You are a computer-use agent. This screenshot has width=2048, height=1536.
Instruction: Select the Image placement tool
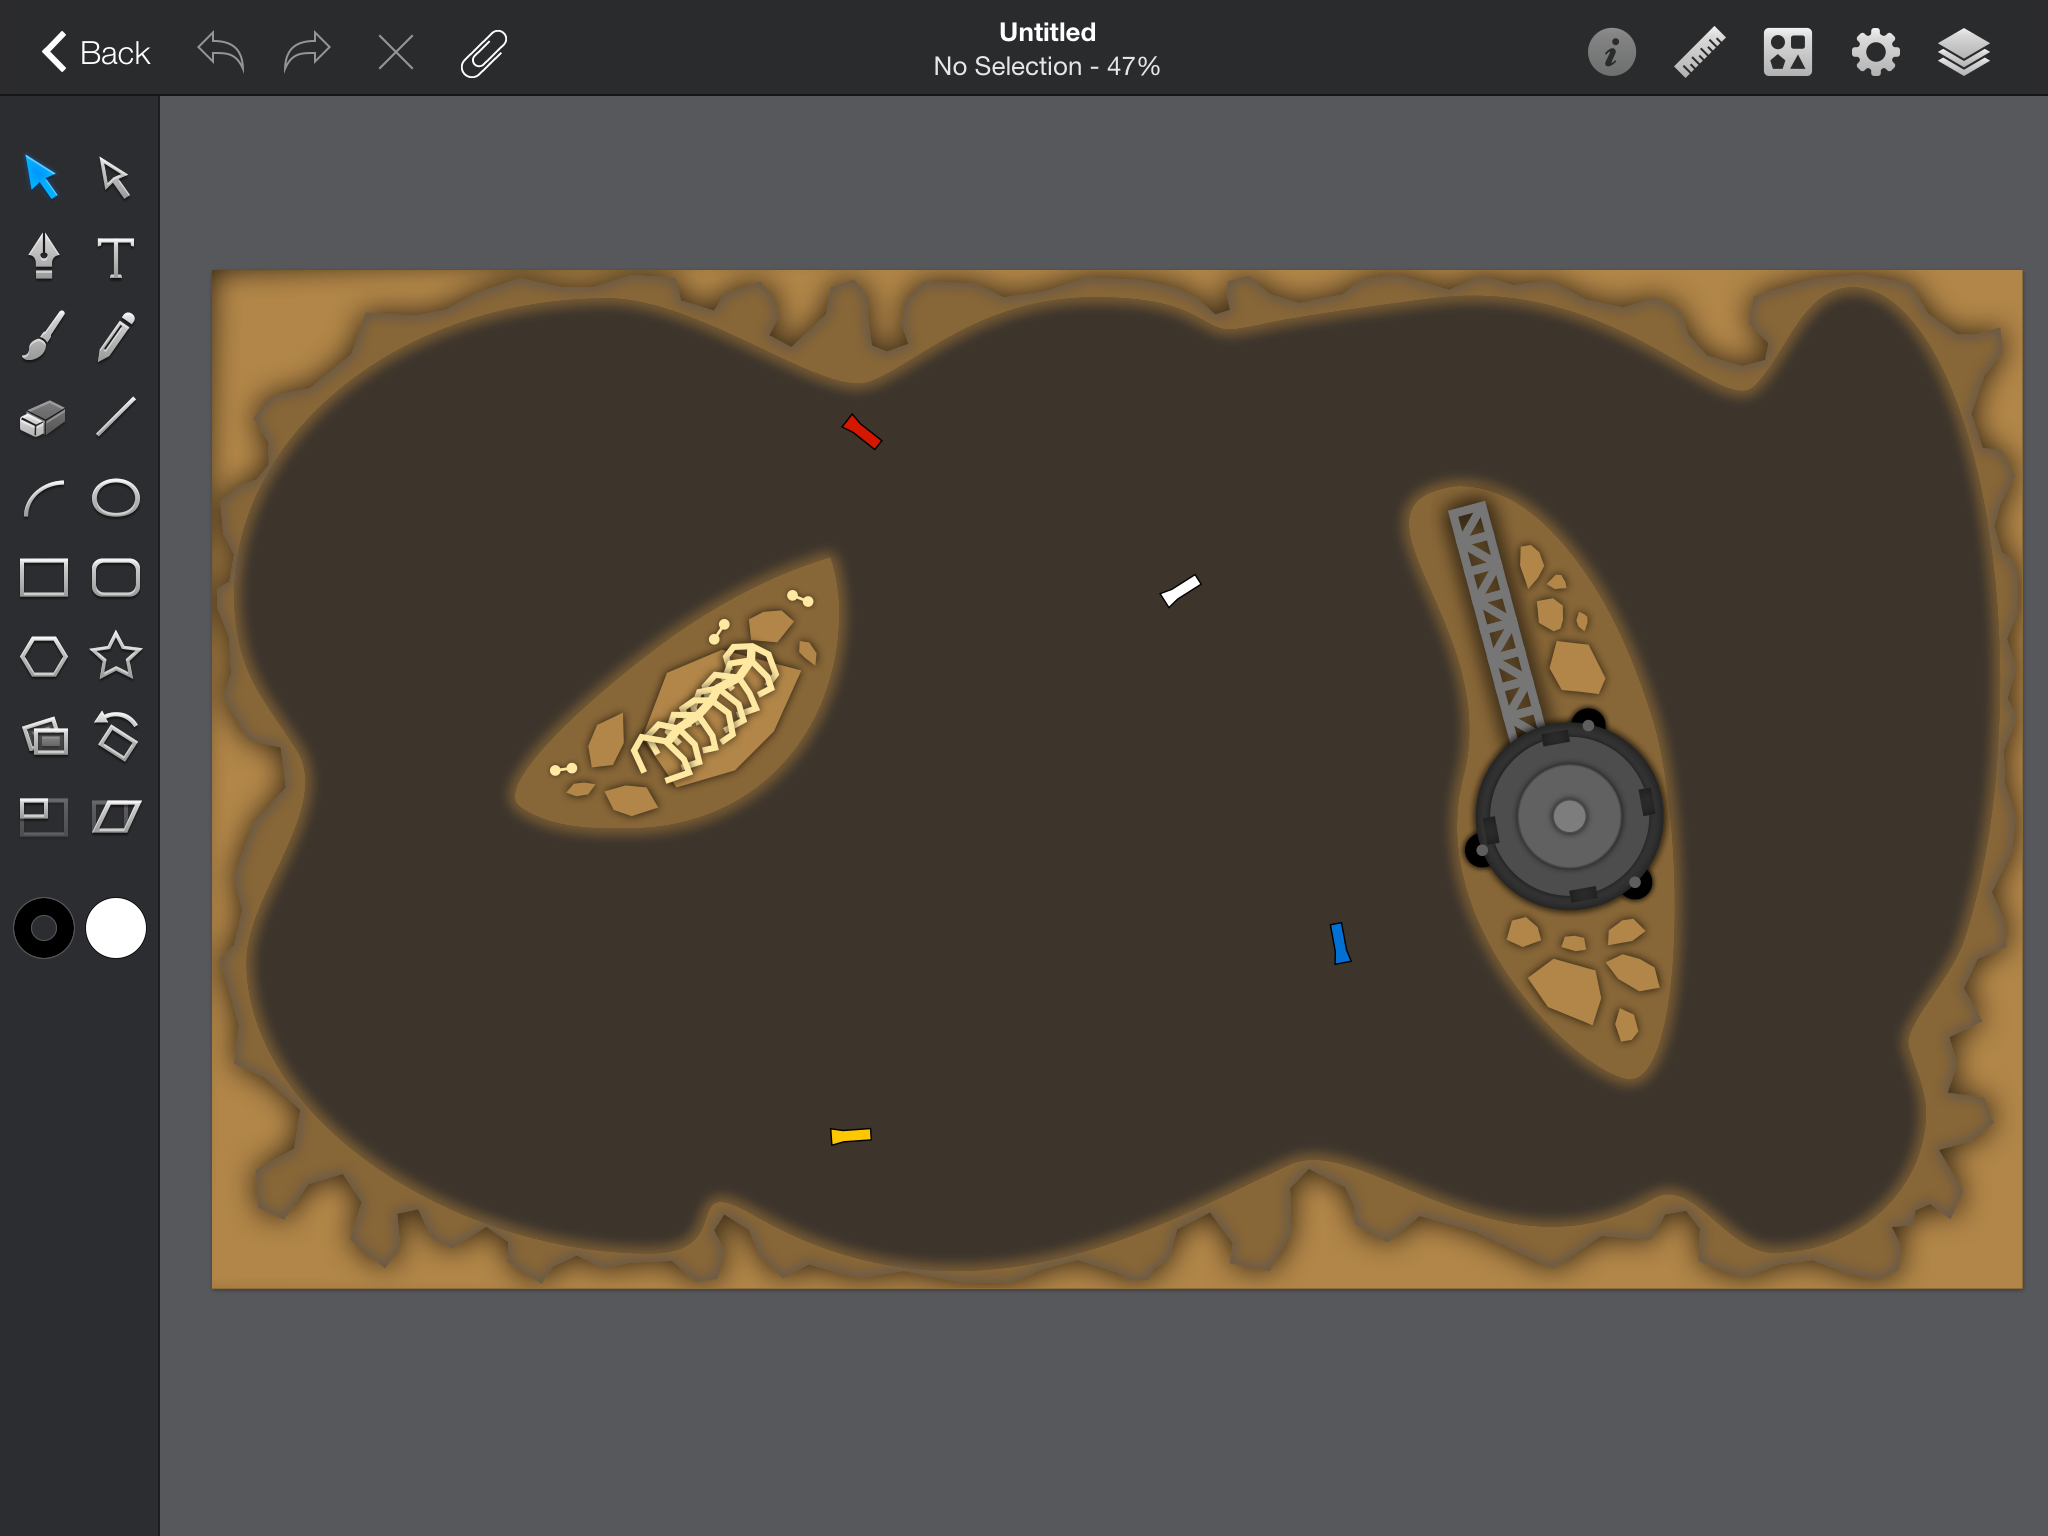[x=45, y=737]
